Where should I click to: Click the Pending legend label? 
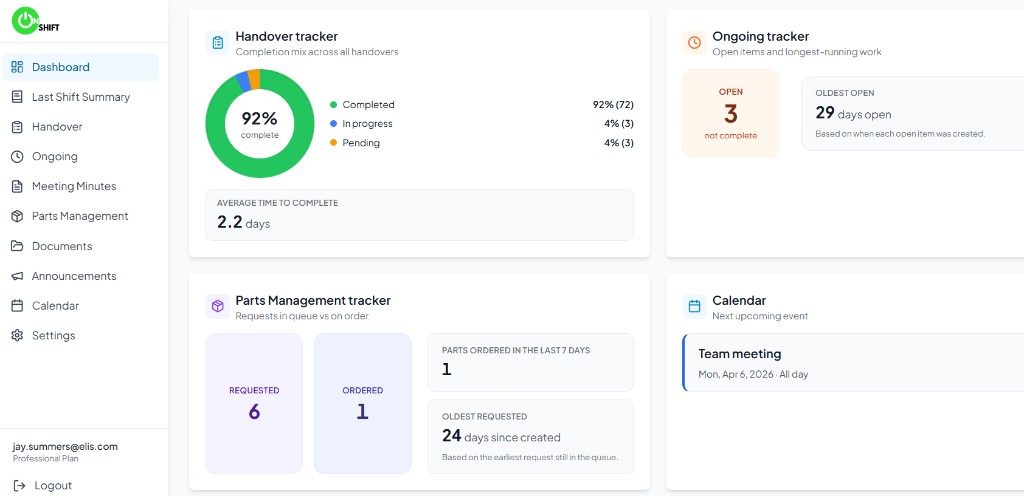pos(361,142)
